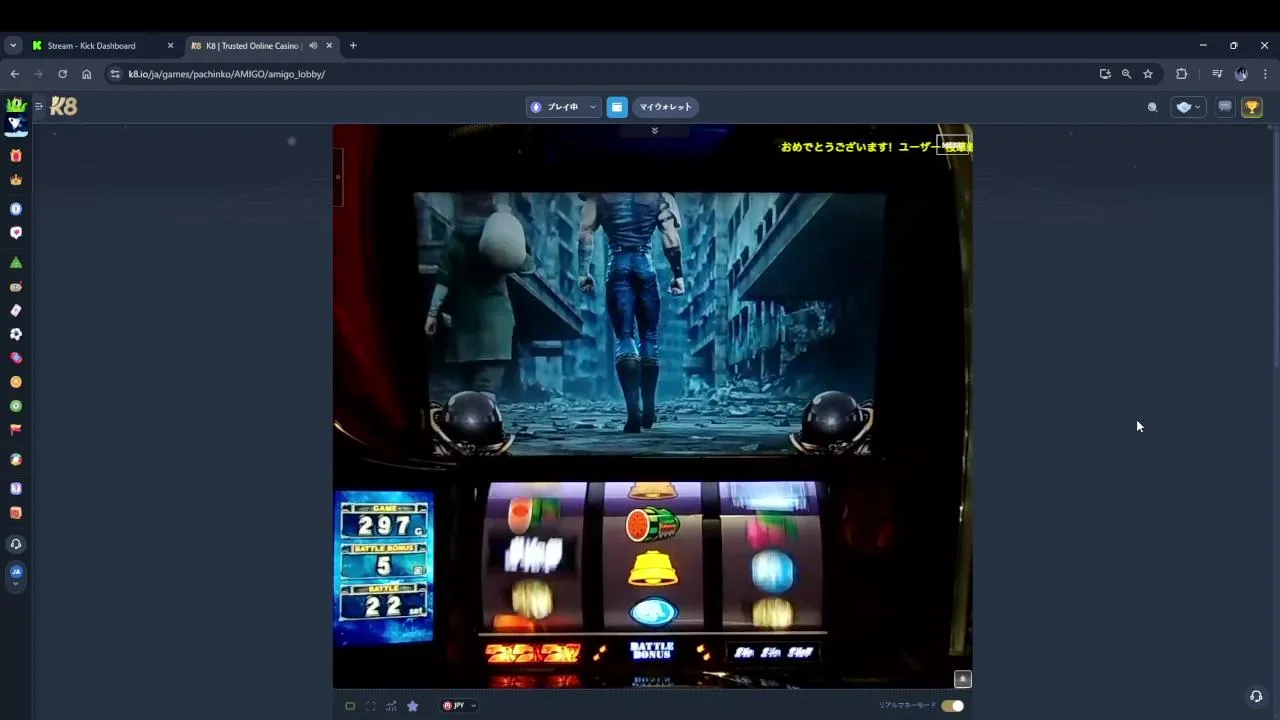
Task: Click the address bar URL
Action: click(x=227, y=74)
